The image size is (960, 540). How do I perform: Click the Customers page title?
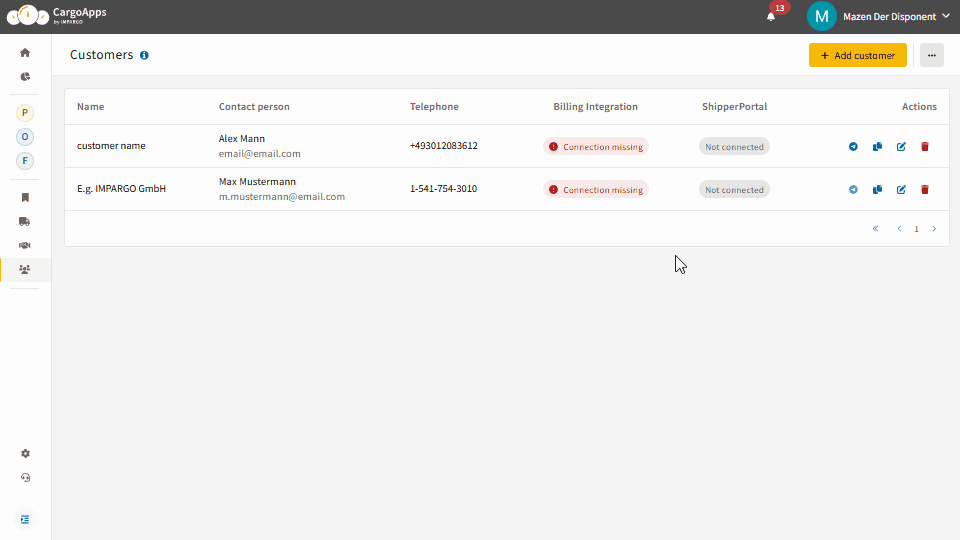click(102, 54)
